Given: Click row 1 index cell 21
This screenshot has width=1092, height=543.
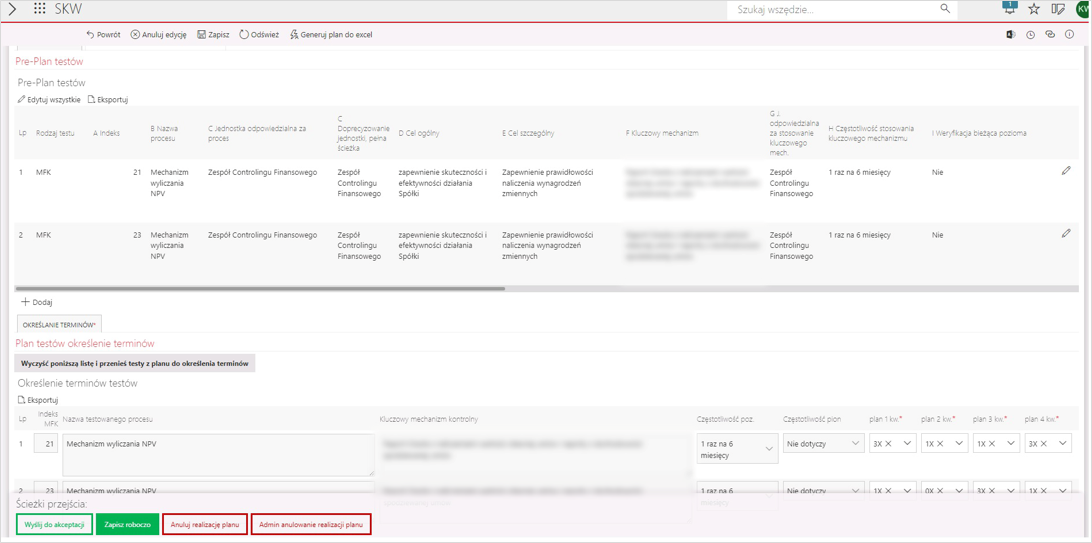Looking at the screenshot, I should pyautogui.click(x=137, y=172).
